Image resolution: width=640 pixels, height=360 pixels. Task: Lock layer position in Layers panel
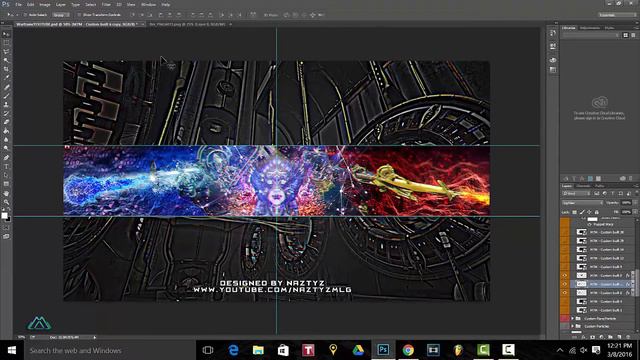[x=589, y=212]
